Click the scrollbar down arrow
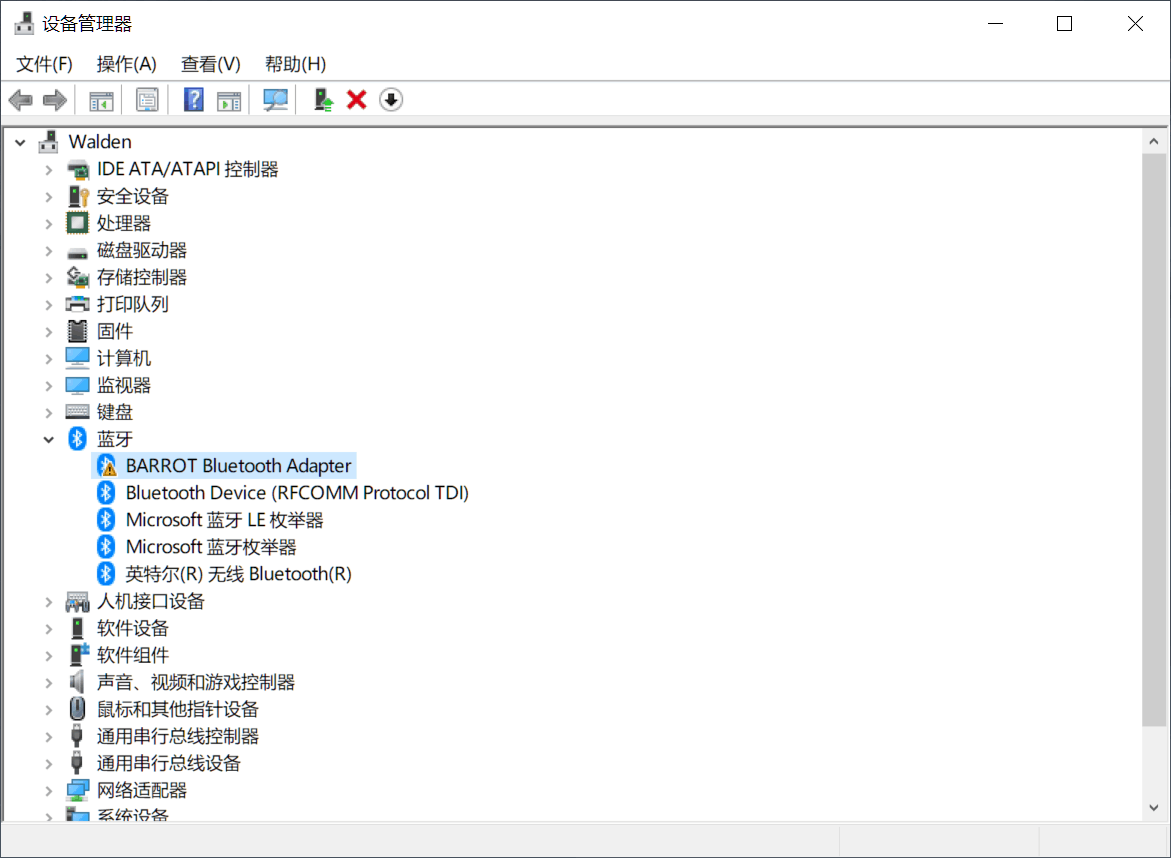Screen dimensions: 1171x858 pos(1155,807)
